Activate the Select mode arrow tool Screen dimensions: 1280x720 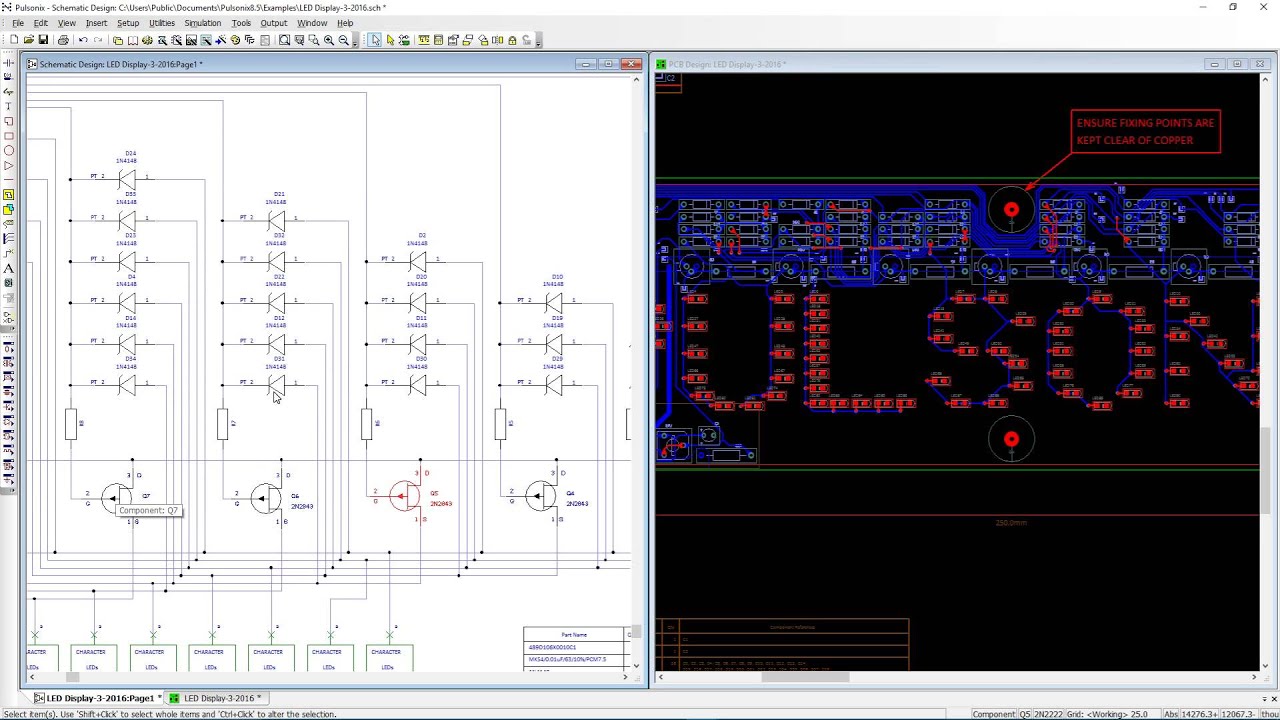[x=375, y=40]
